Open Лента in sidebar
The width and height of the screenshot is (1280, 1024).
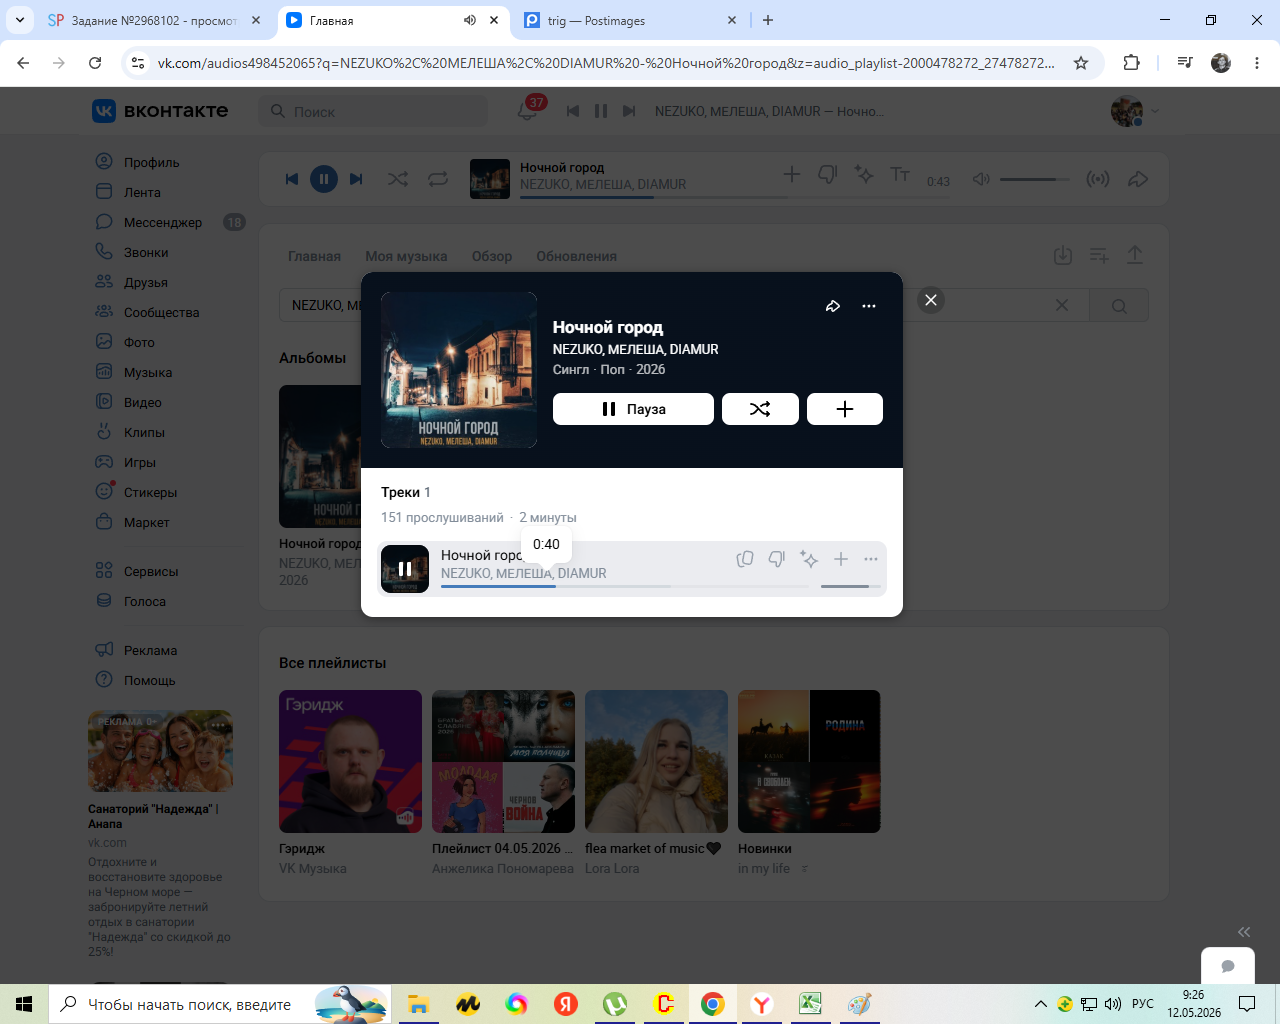pos(141,192)
